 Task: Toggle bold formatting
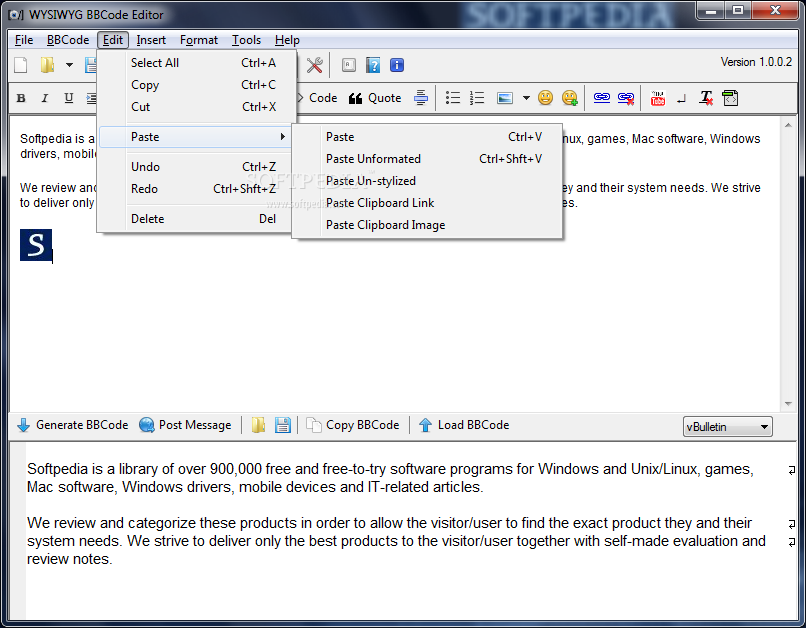21,98
